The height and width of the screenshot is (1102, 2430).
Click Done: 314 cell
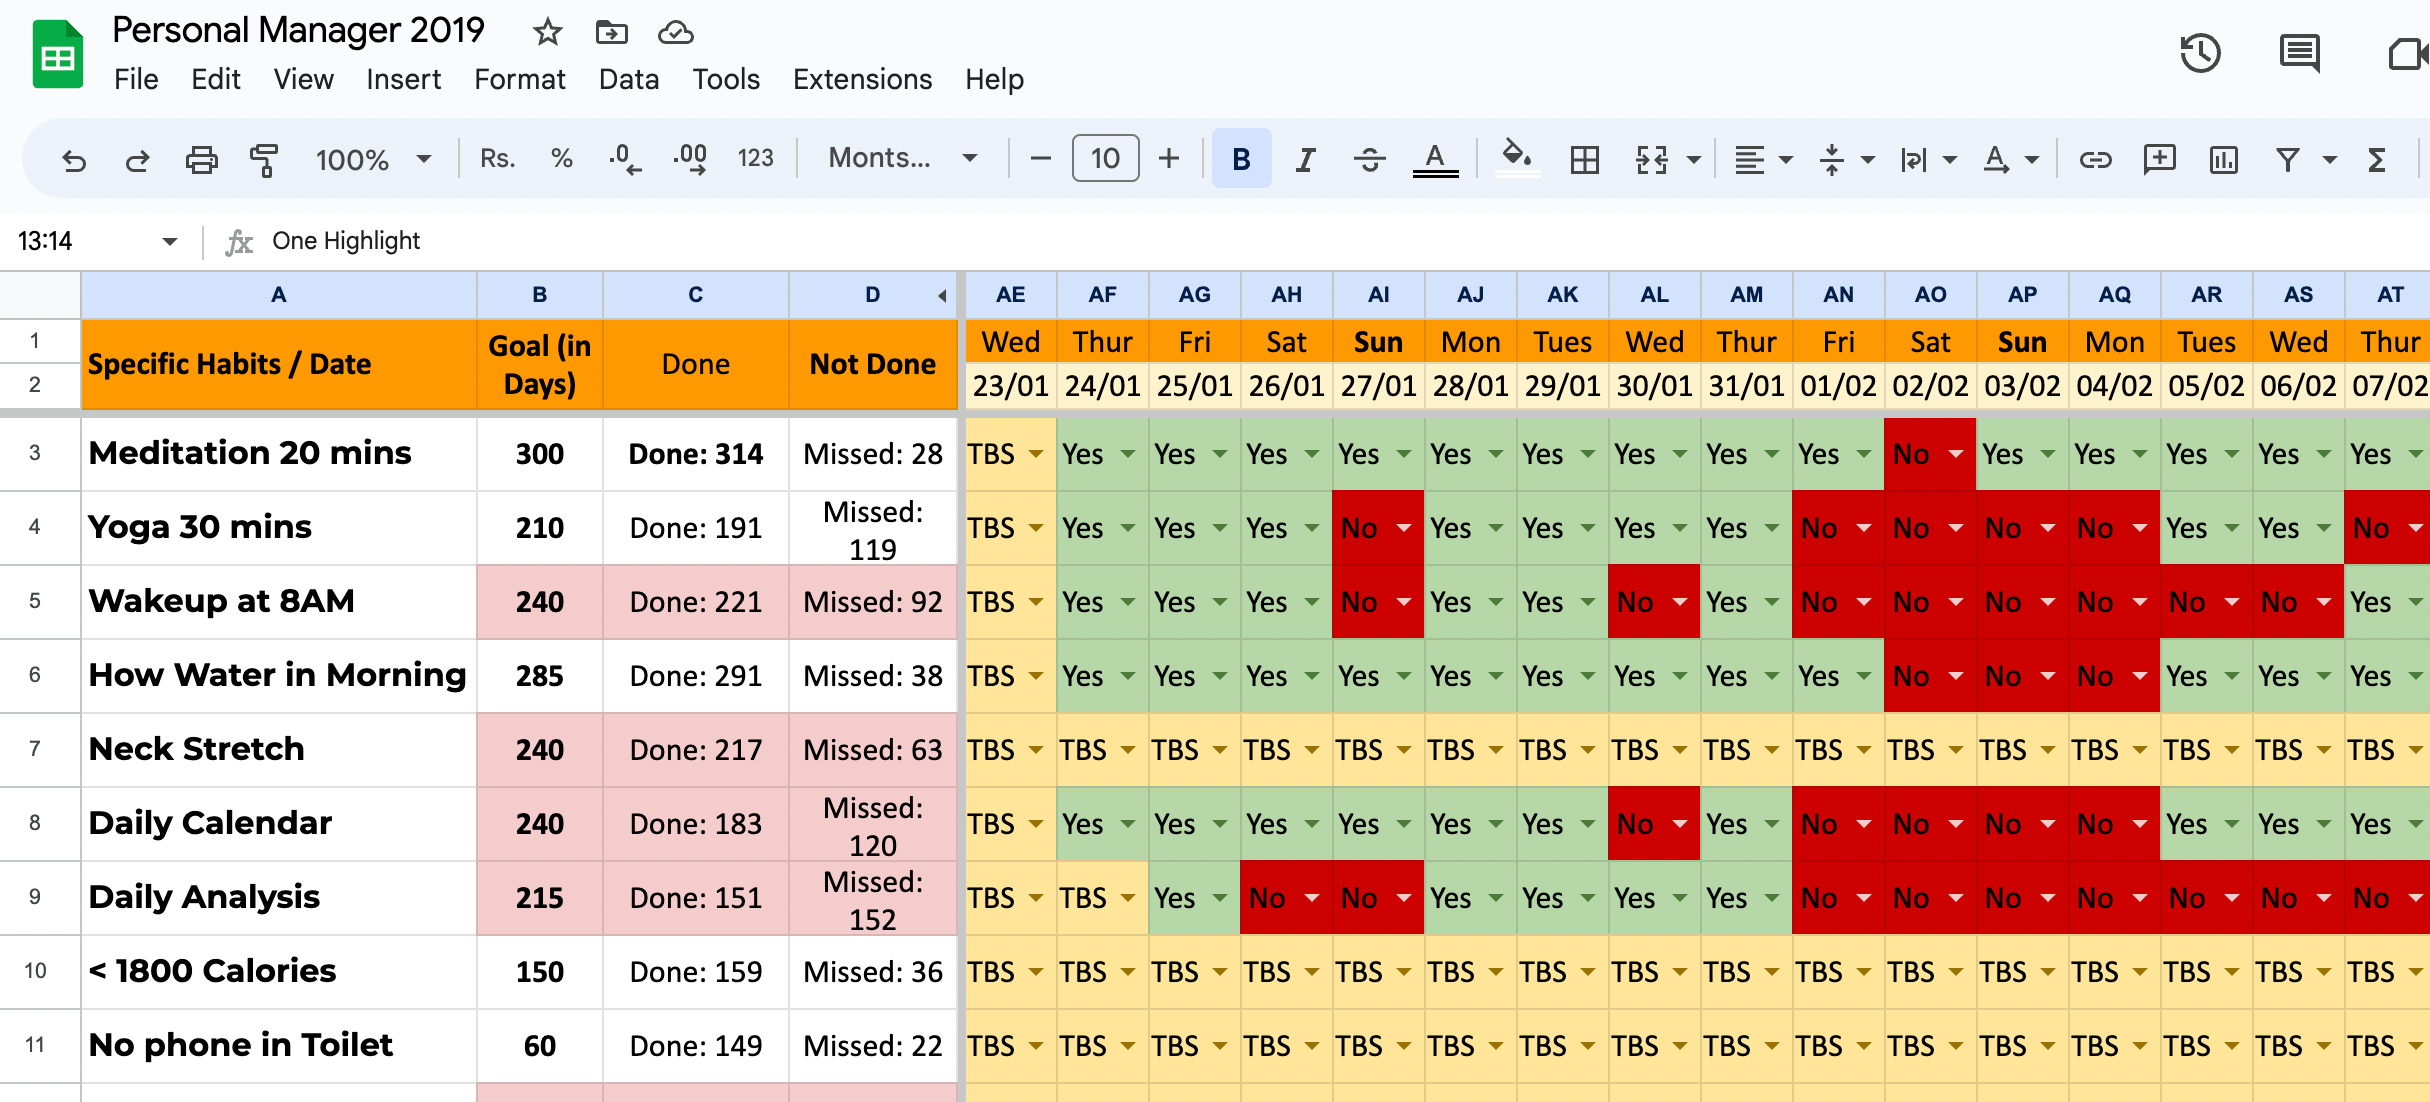pos(695,454)
